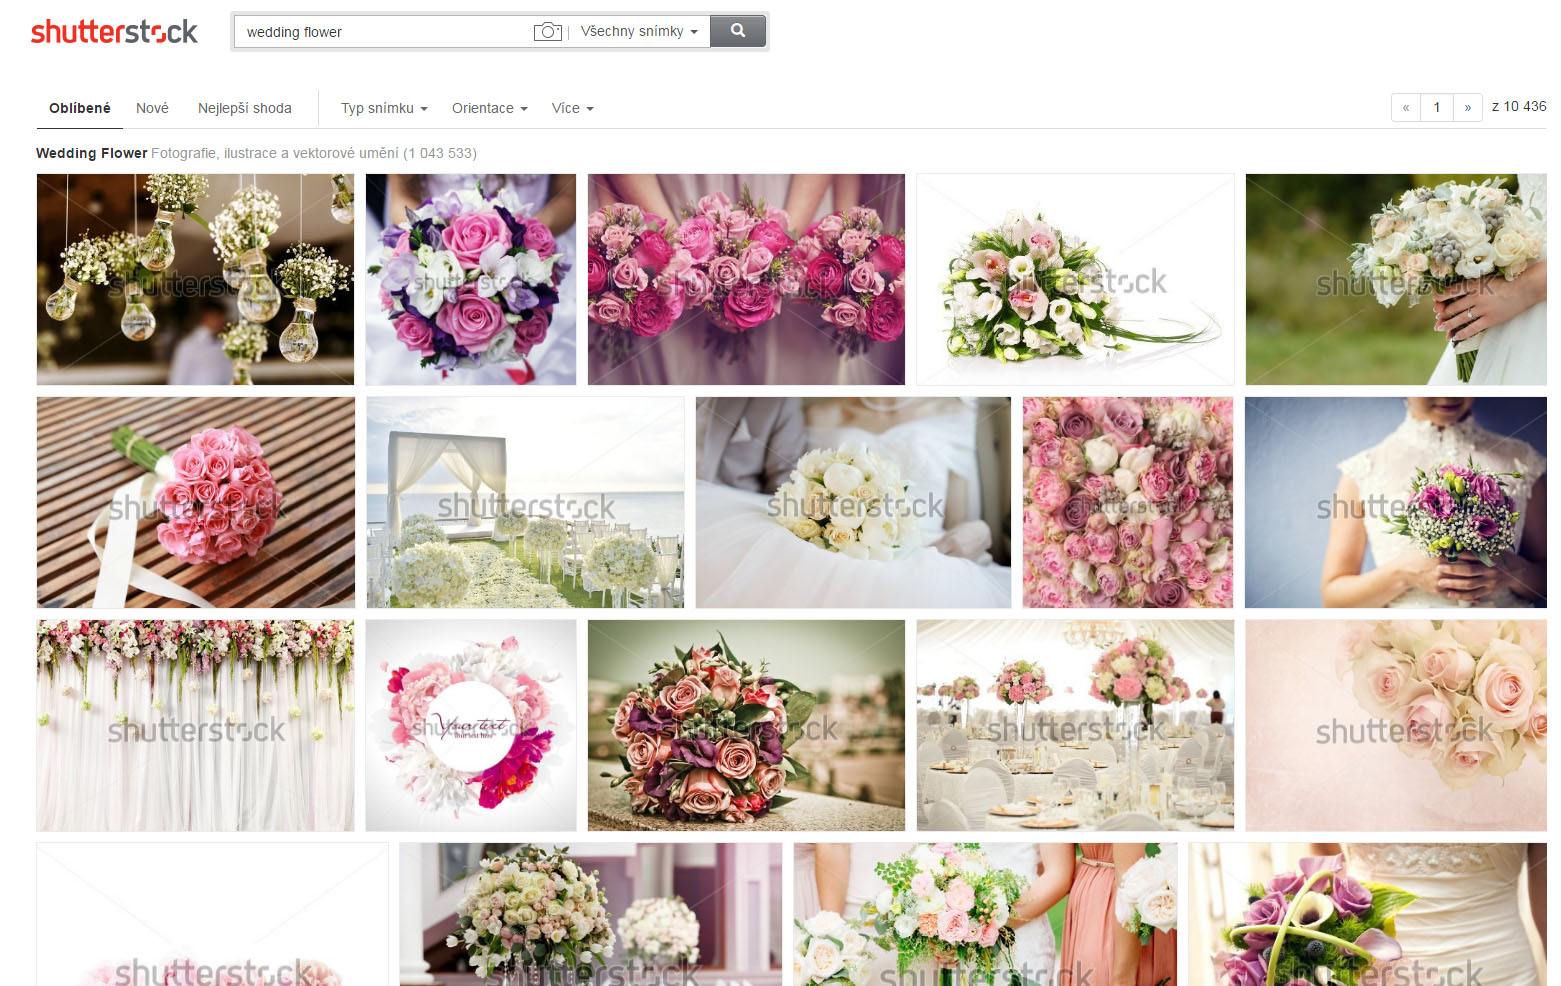Switch to Nejlepší shoda tab

[245, 108]
